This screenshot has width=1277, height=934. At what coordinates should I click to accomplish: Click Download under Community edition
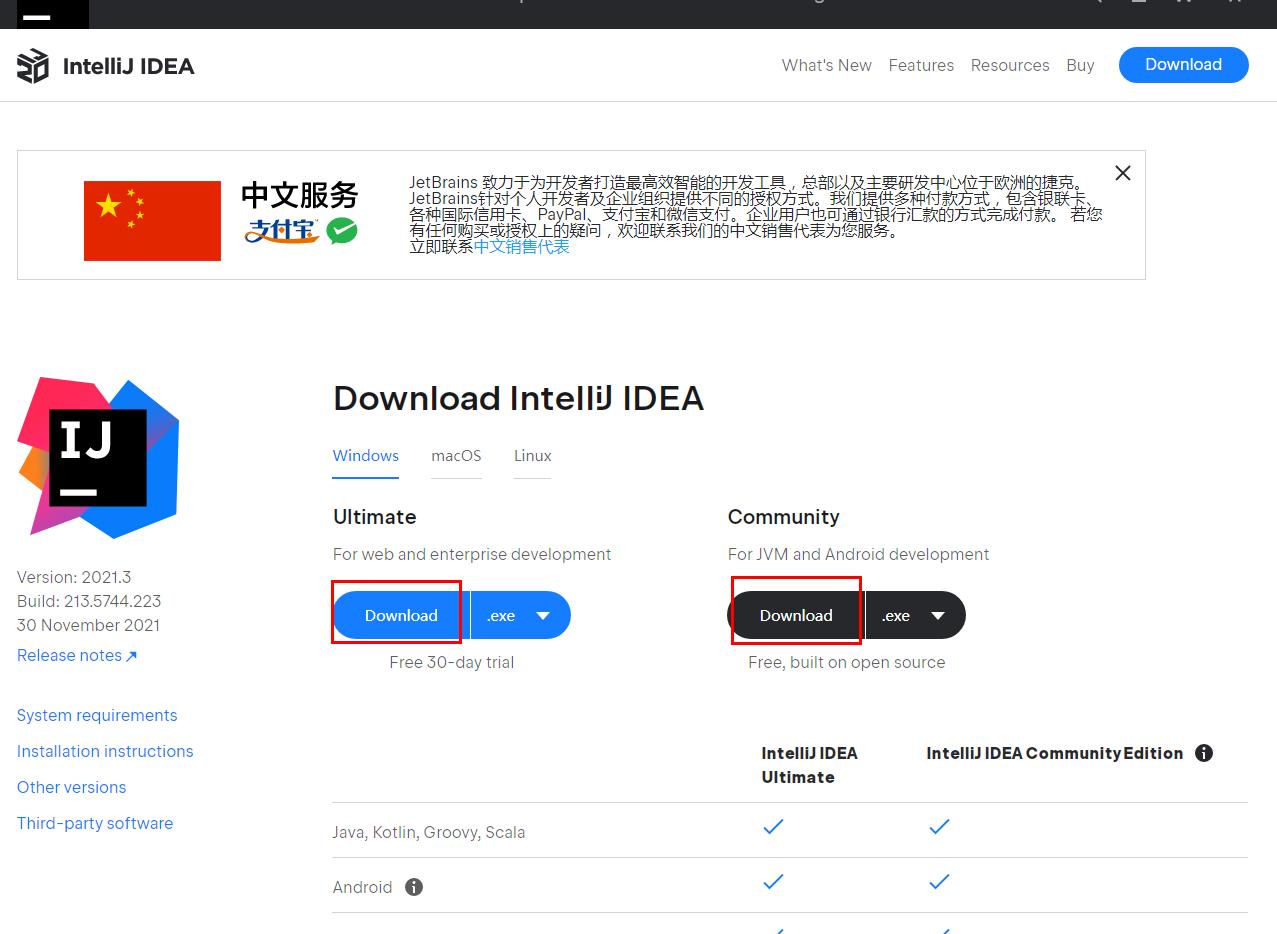pos(795,615)
